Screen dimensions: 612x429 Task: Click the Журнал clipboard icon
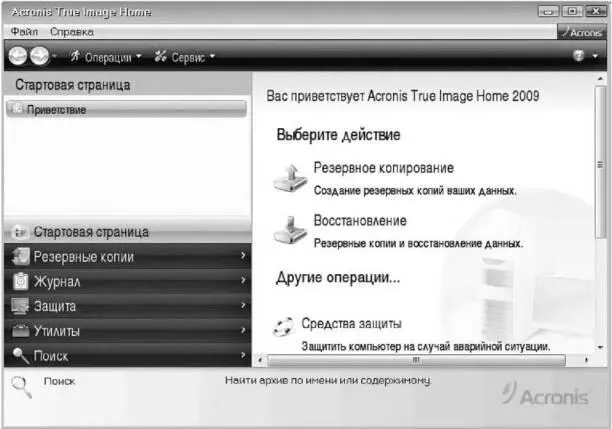click(20, 281)
